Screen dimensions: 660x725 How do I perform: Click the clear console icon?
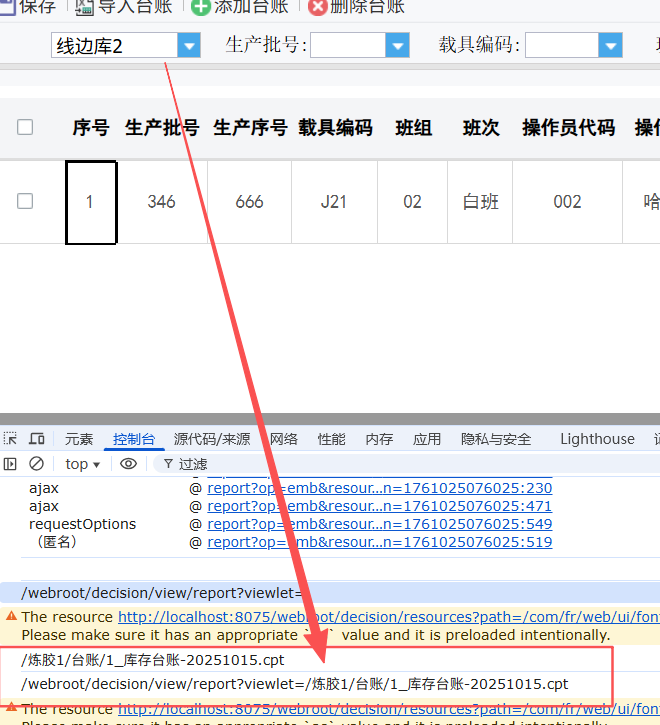pyautogui.click(x=37, y=463)
